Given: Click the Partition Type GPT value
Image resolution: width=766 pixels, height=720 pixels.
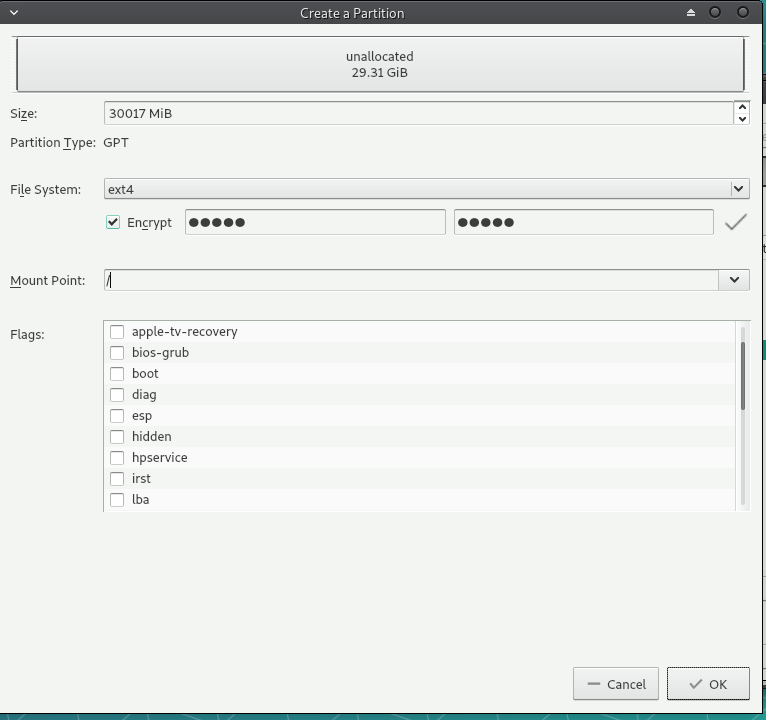Looking at the screenshot, I should [116, 143].
